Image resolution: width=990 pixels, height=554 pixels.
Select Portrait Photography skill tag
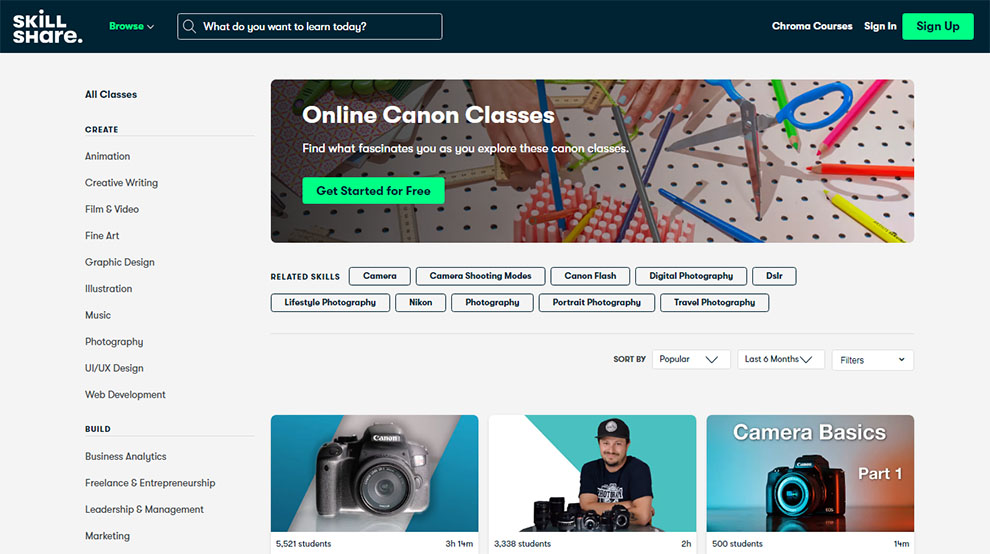click(597, 303)
